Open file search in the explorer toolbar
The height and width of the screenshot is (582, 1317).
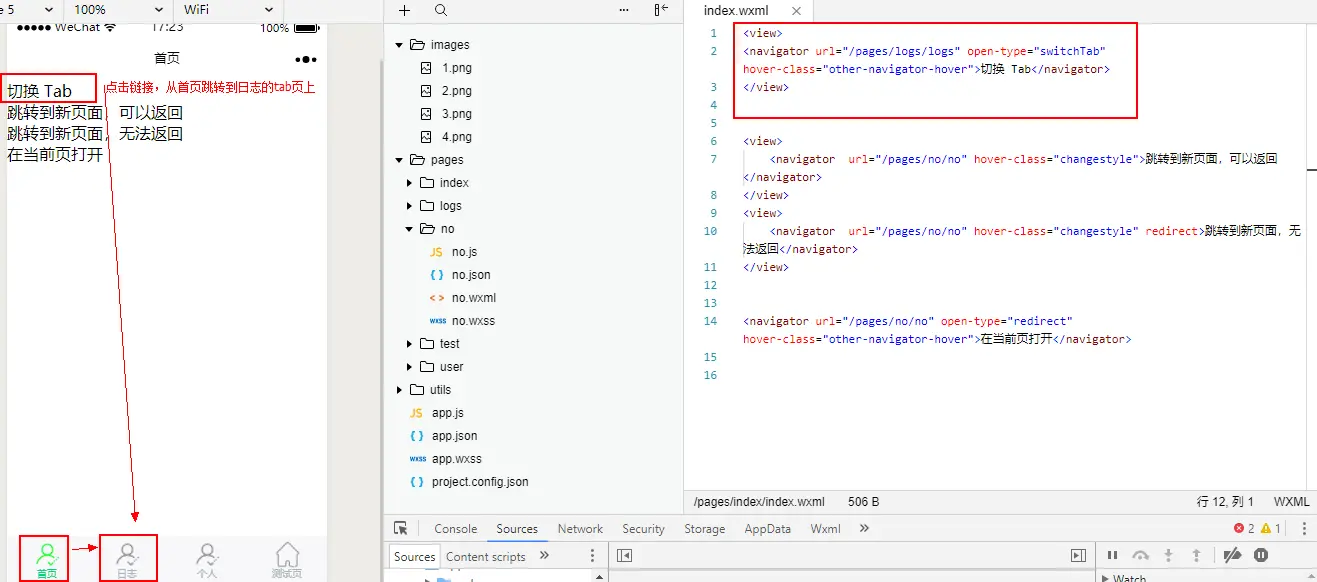tap(441, 10)
